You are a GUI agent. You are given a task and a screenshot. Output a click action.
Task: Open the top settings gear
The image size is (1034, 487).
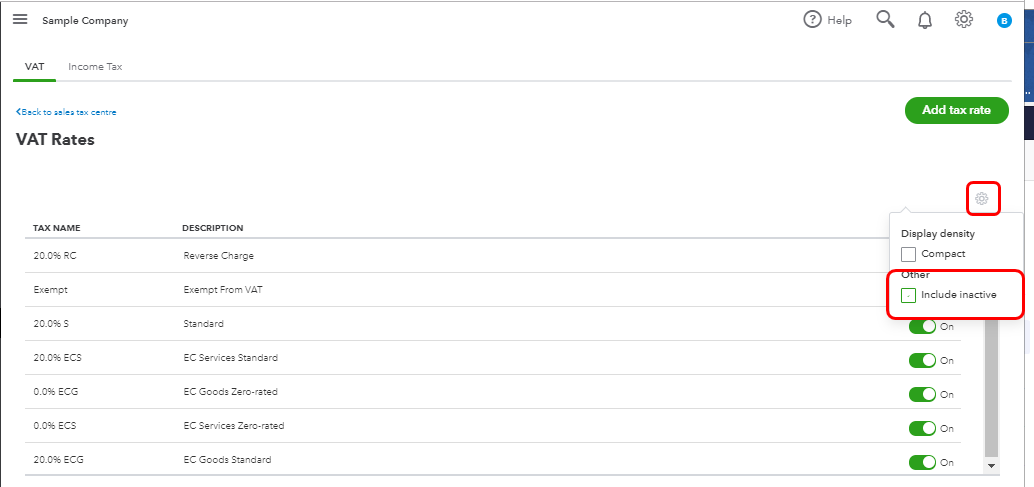pos(964,20)
